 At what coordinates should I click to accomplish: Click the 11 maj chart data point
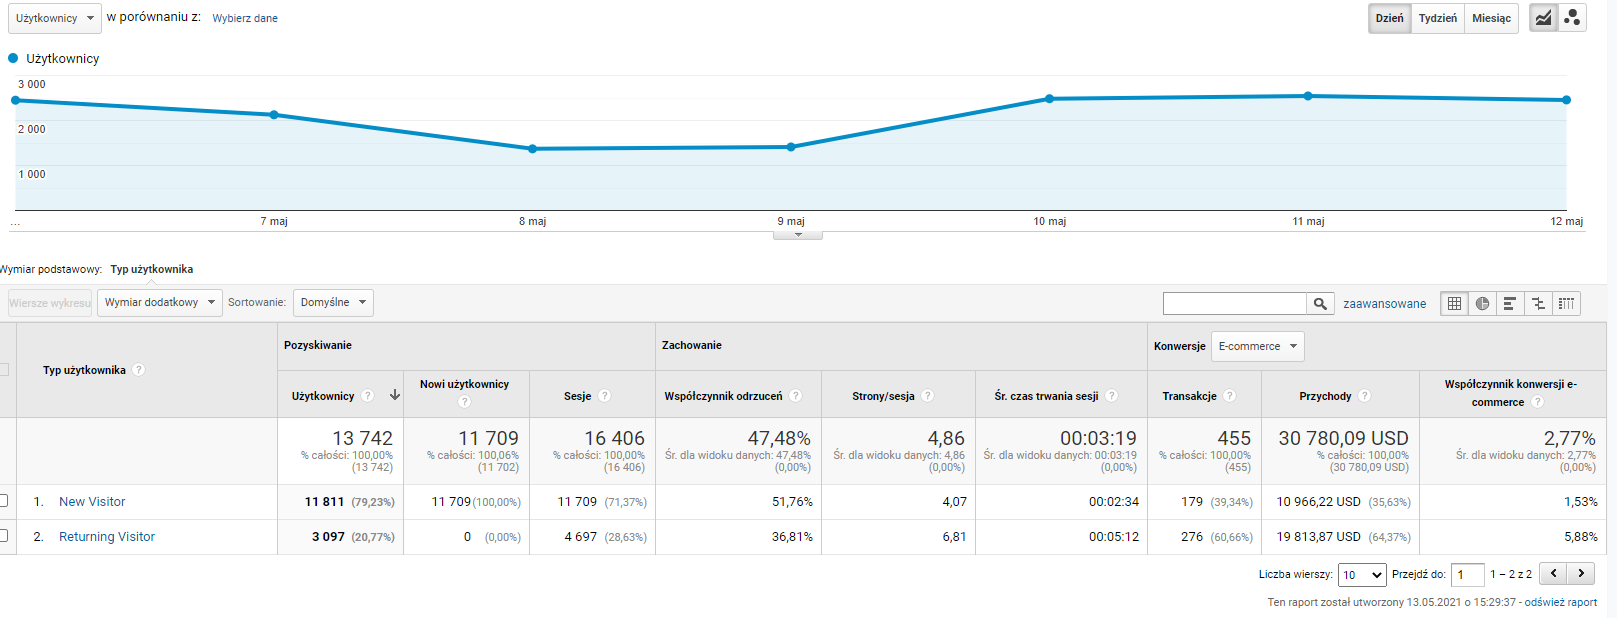pyautogui.click(x=1308, y=96)
